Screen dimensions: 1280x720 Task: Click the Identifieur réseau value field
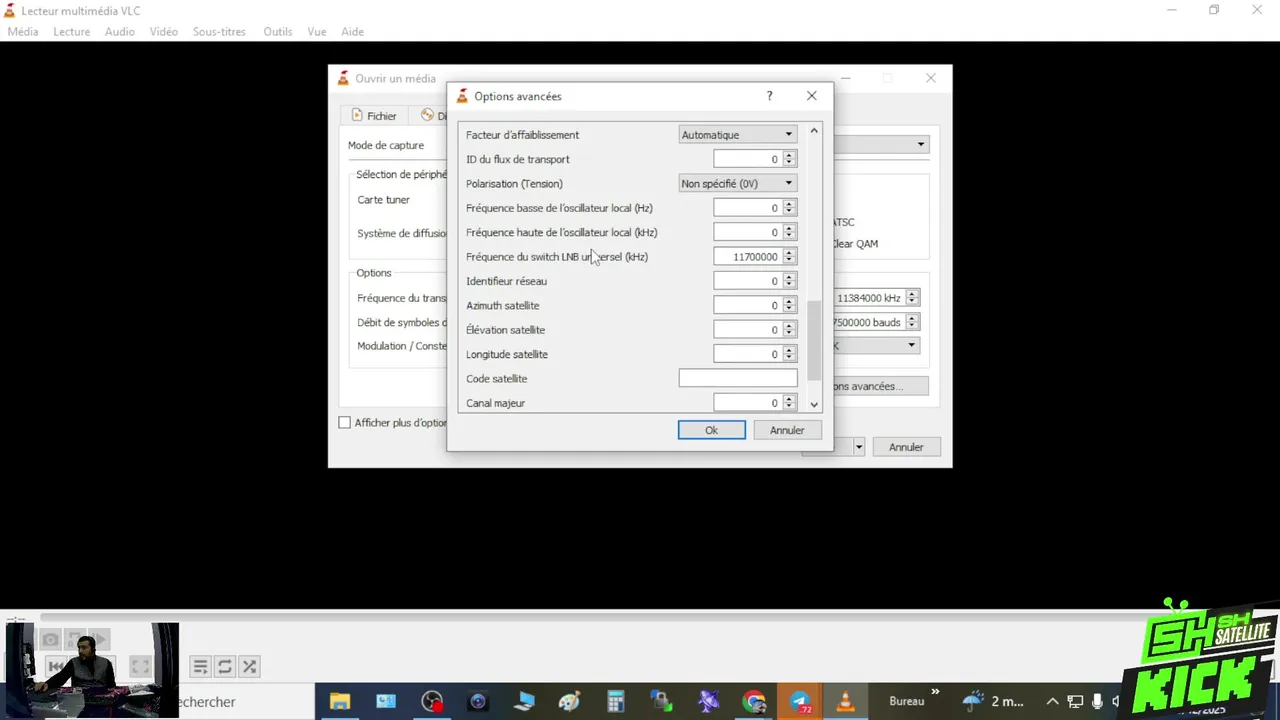(x=747, y=281)
